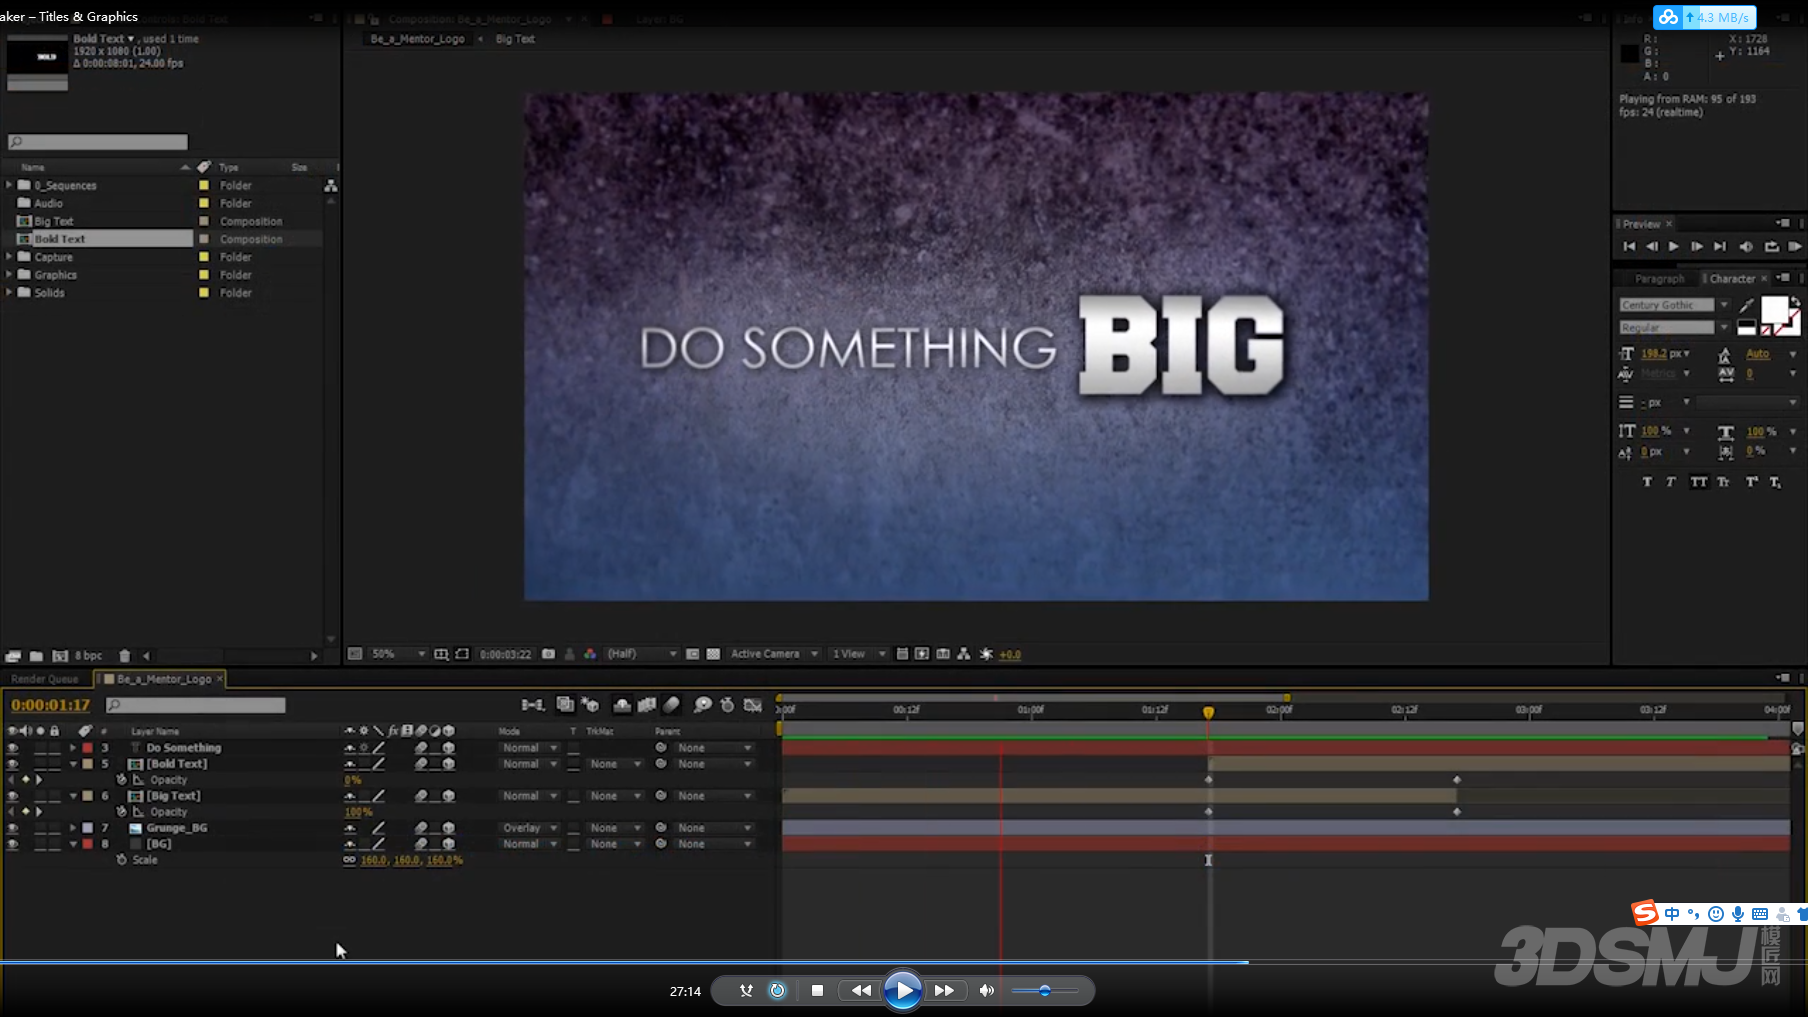Click the Last Frame button in Preview panel
The height and width of the screenshot is (1017, 1808).
coord(1720,247)
